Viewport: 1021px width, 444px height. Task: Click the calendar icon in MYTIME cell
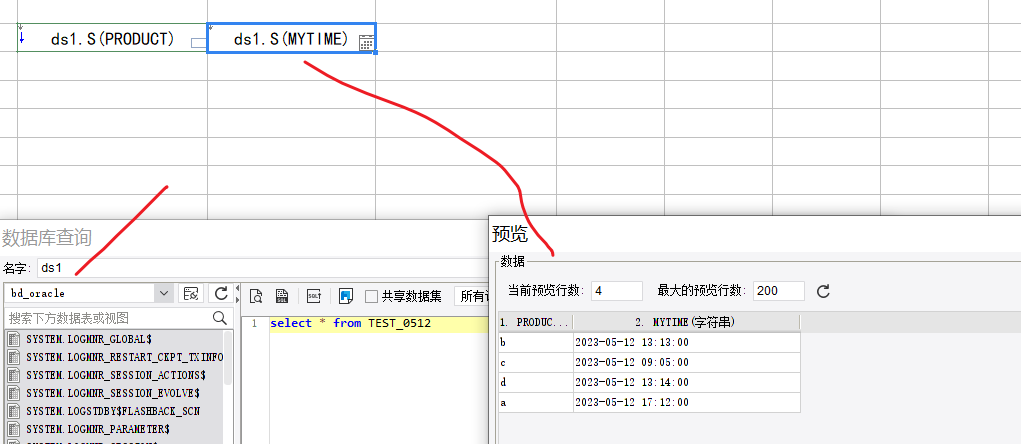click(x=366, y=43)
